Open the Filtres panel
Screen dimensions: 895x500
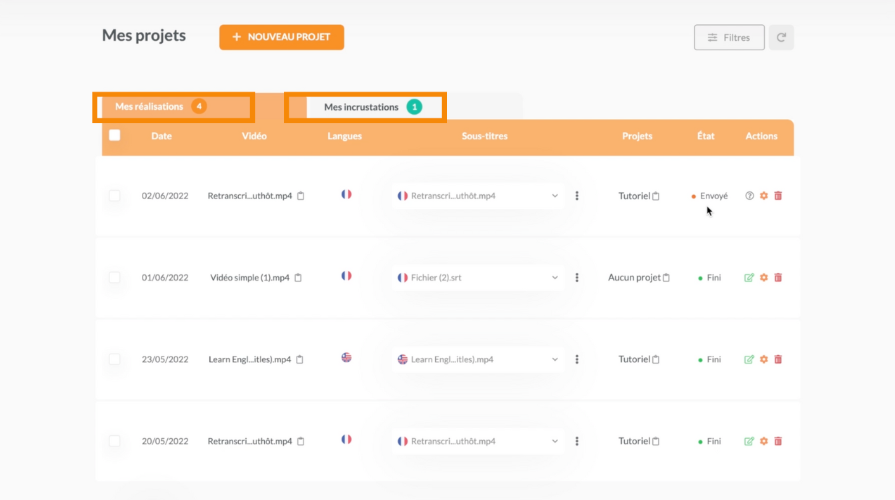tap(729, 37)
